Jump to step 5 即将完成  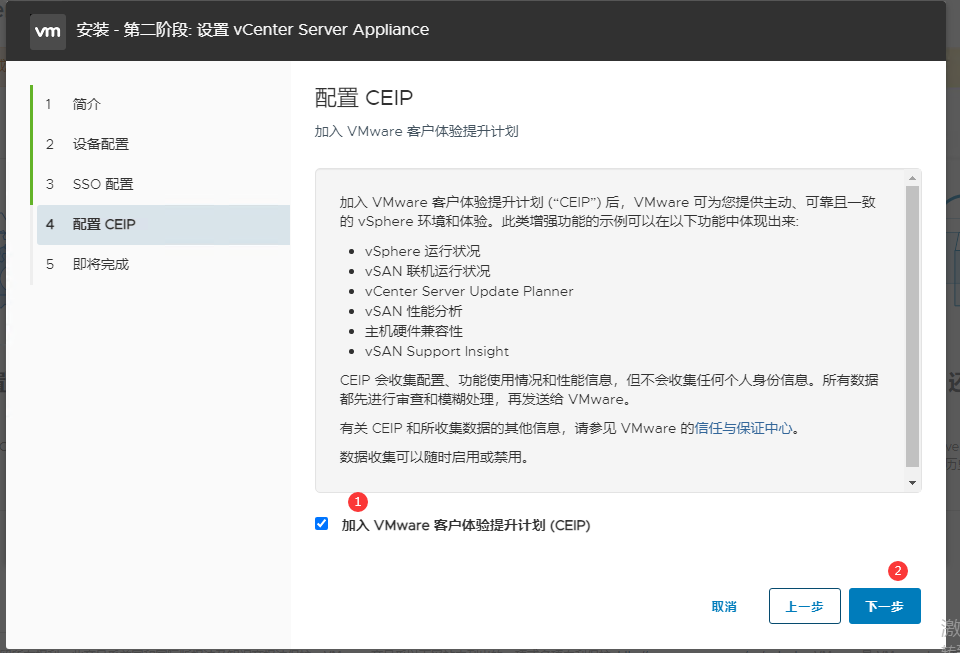pyautogui.click(x=100, y=265)
